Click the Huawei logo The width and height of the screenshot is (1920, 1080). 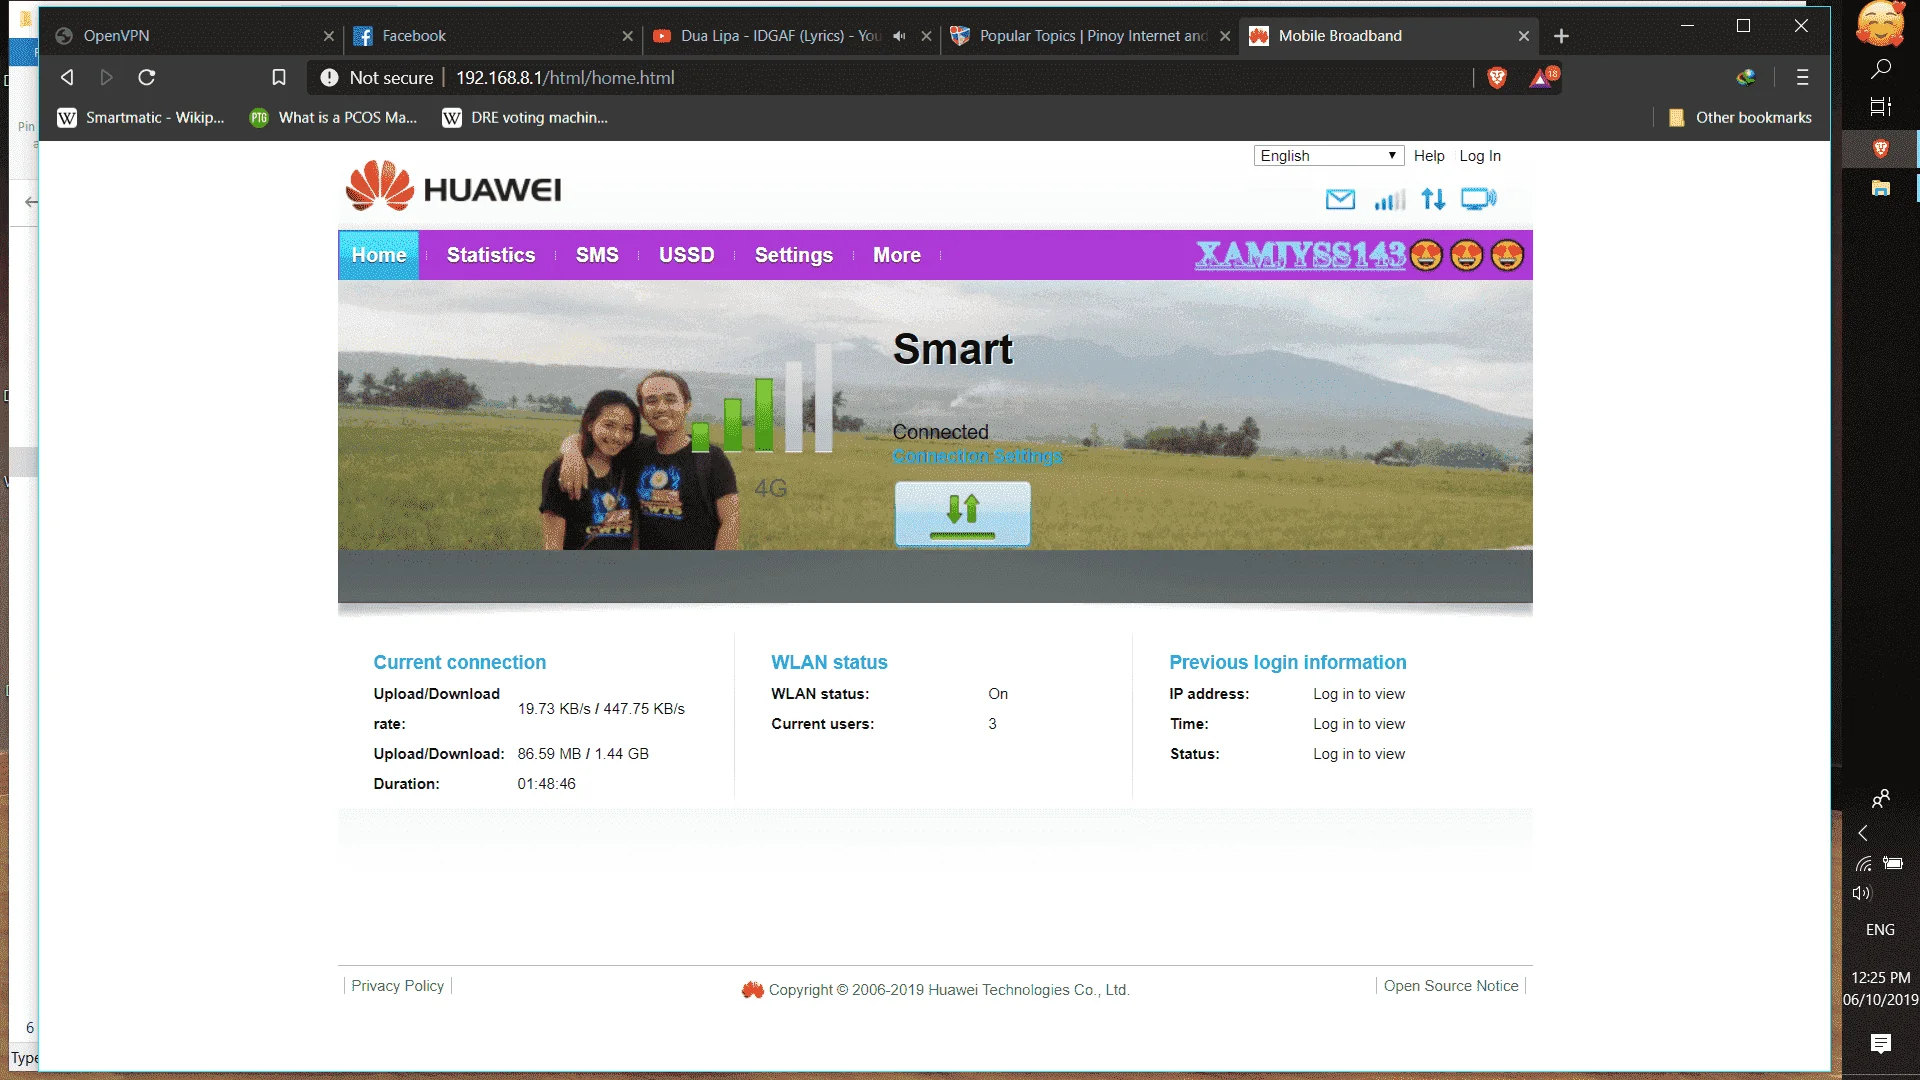tap(454, 186)
